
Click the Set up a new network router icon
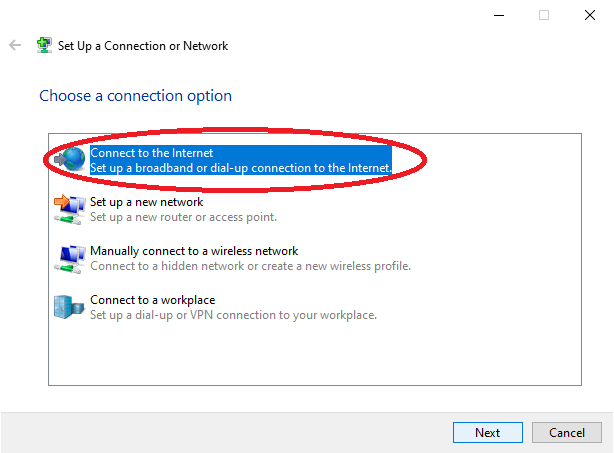coord(70,209)
